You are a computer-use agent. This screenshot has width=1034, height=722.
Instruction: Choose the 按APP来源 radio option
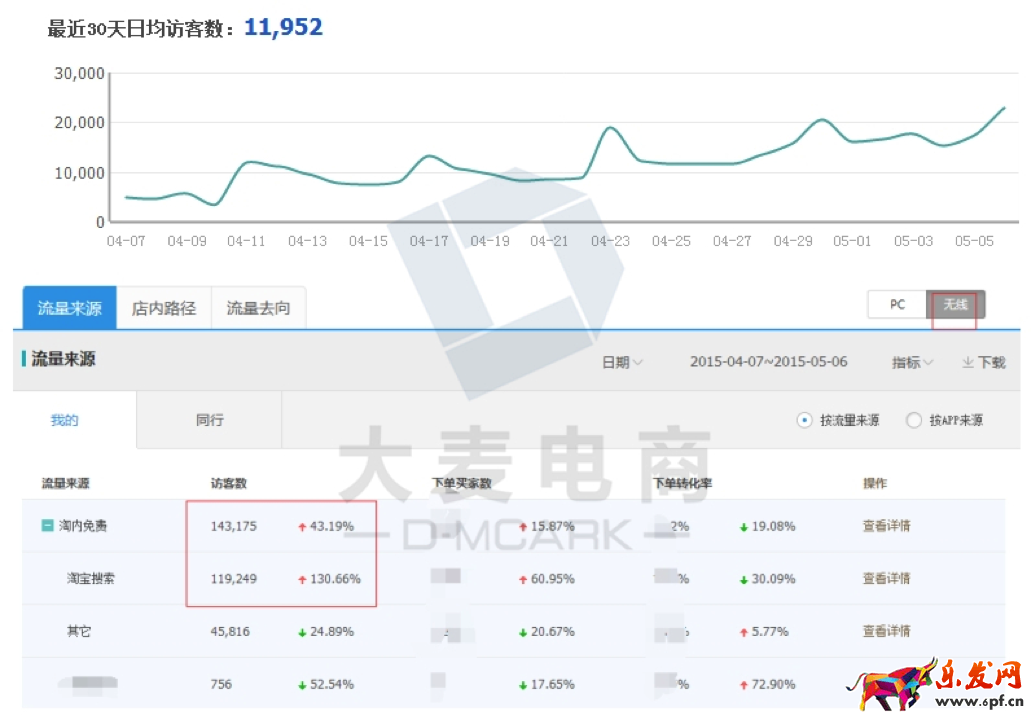pos(913,421)
